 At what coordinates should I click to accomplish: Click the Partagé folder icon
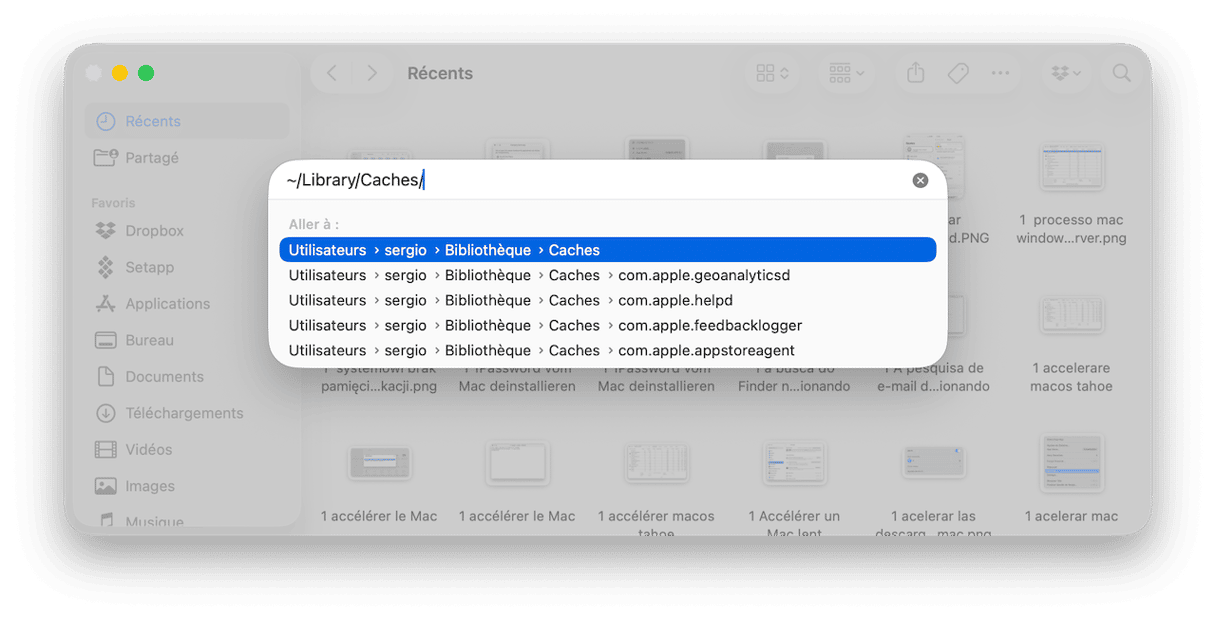coord(105,158)
